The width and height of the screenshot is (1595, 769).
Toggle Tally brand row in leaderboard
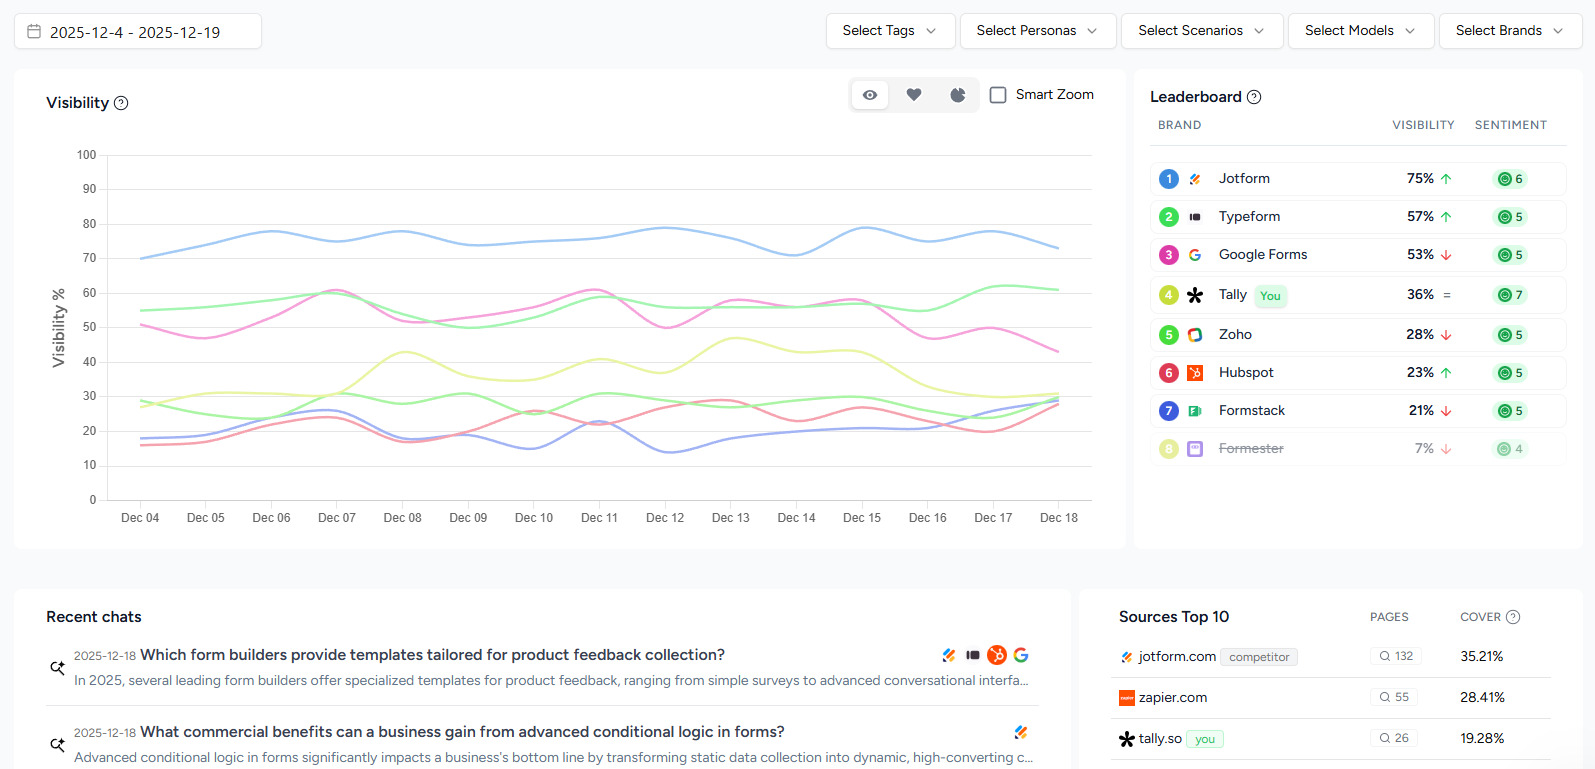click(1232, 295)
